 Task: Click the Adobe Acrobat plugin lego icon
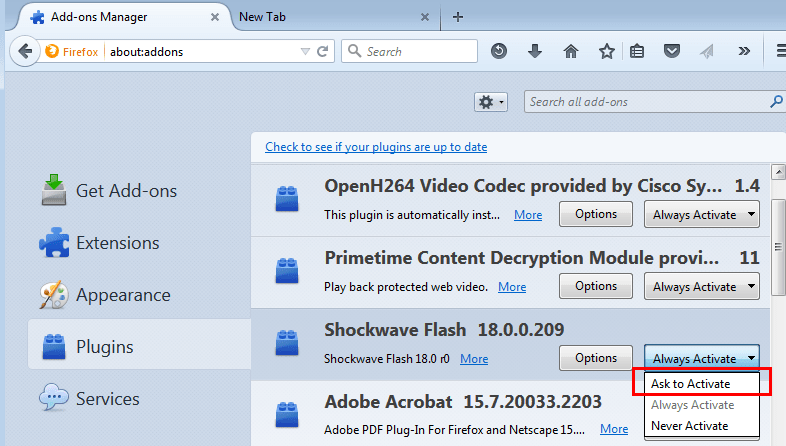[x=287, y=415]
